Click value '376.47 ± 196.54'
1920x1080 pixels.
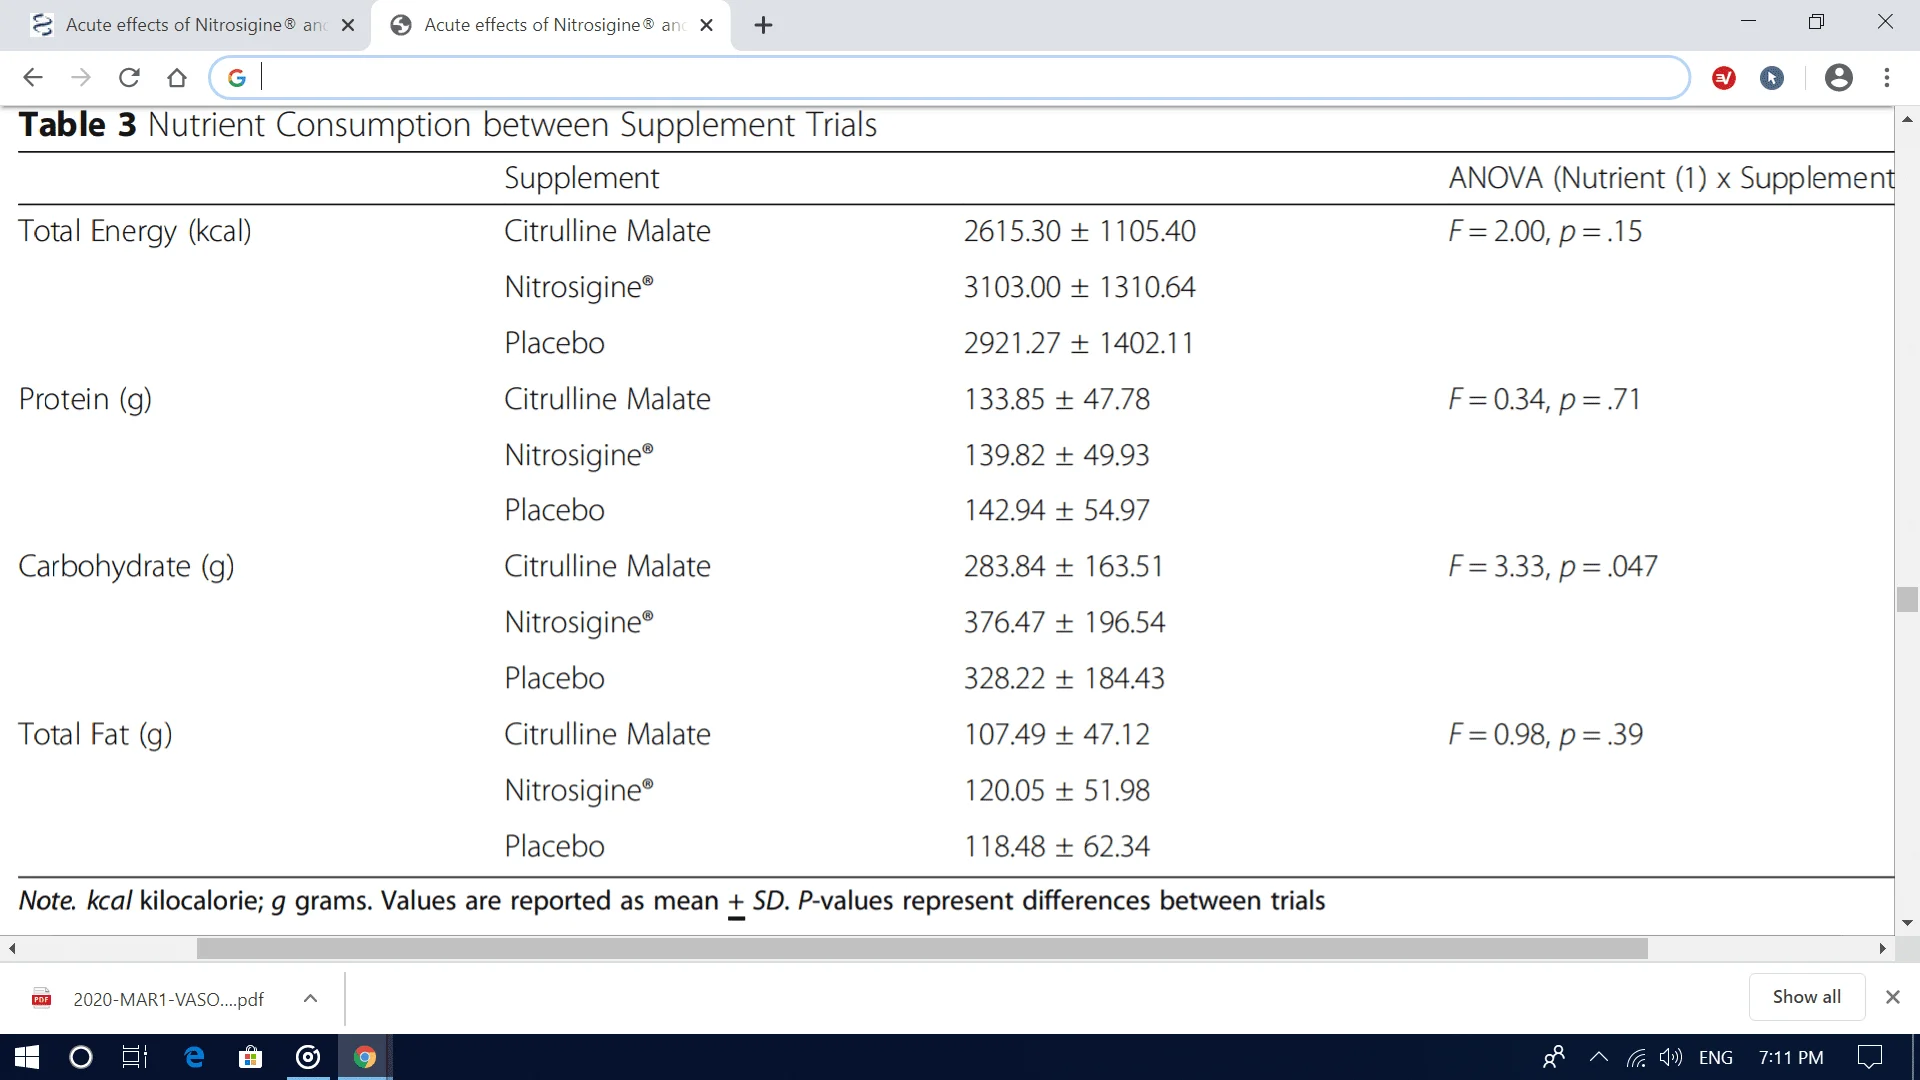1064,622
